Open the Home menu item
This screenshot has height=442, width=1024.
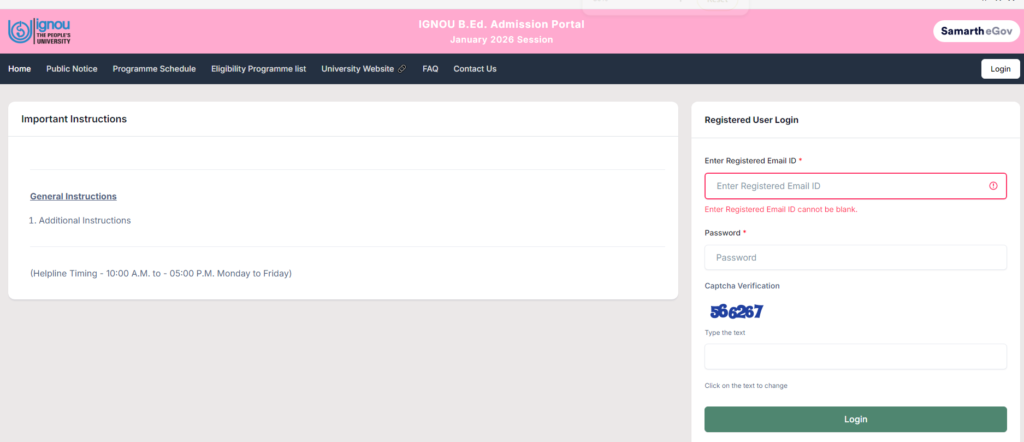pyautogui.click(x=20, y=69)
